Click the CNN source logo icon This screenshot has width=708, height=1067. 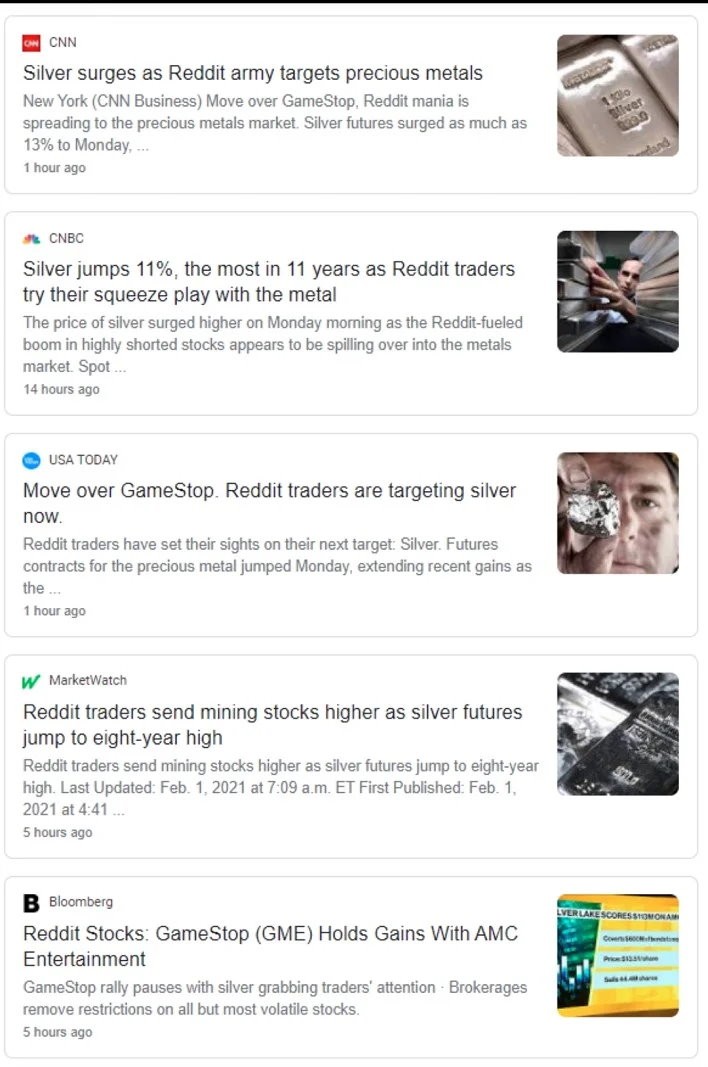click(31, 42)
